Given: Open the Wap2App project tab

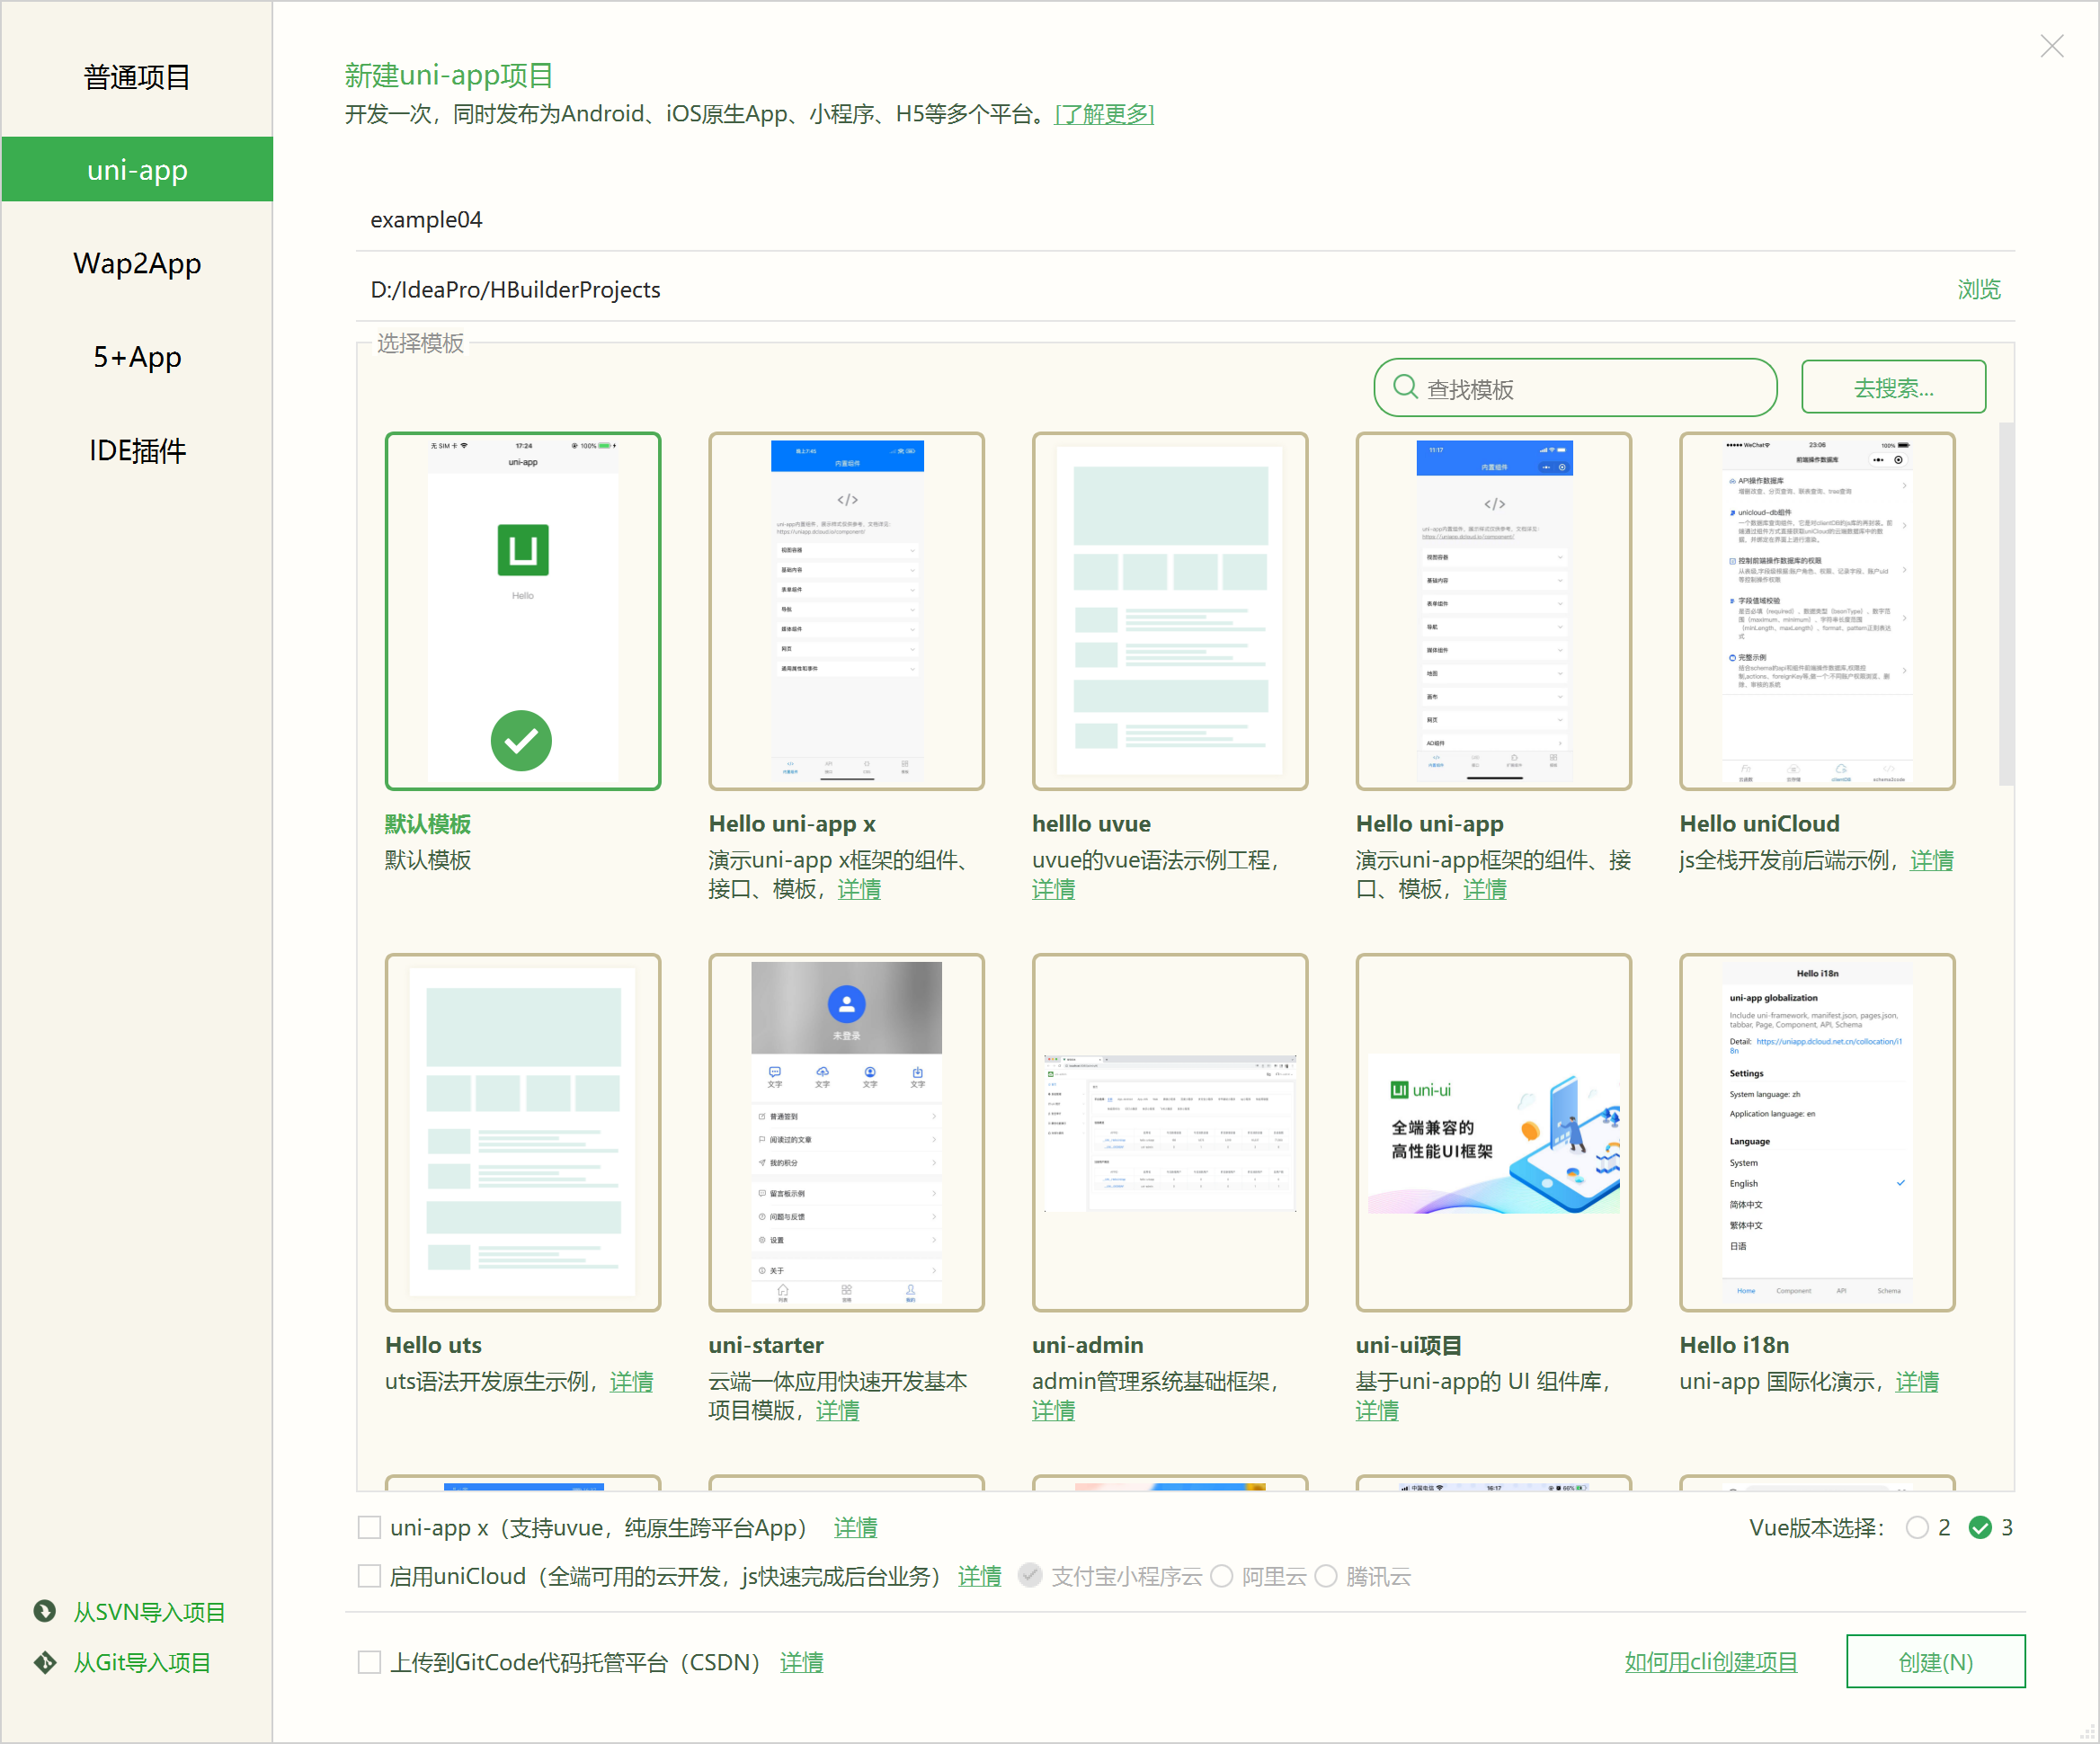Looking at the screenshot, I should coord(137,264).
